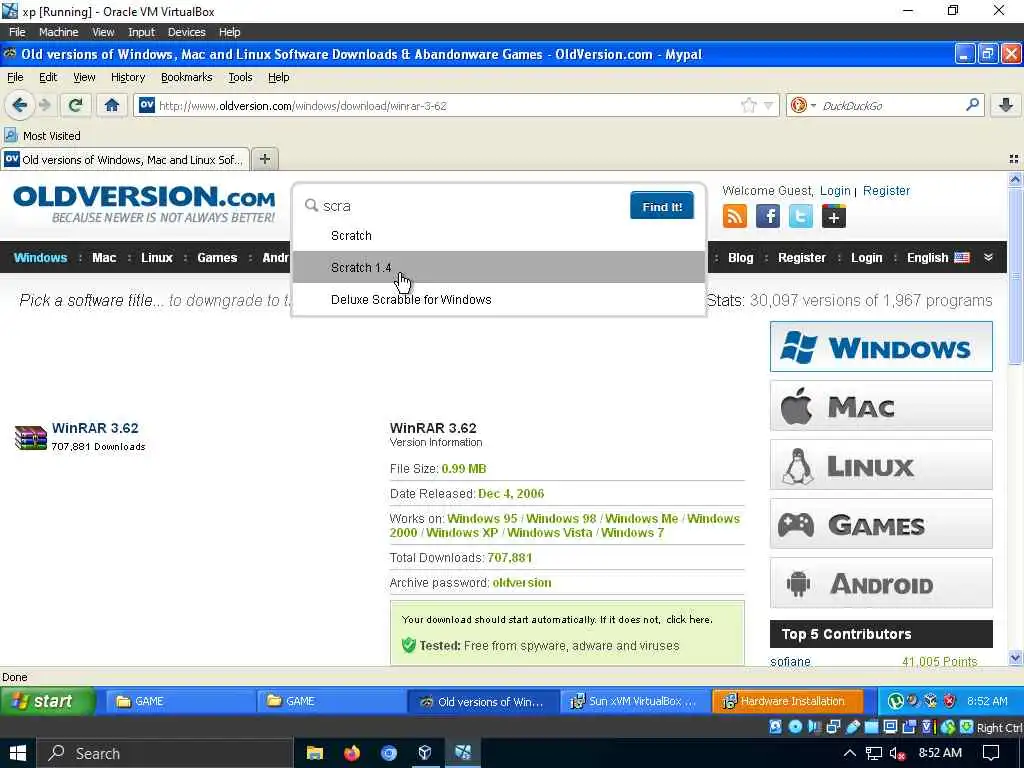Open the XP start button

(x=48, y=701)
